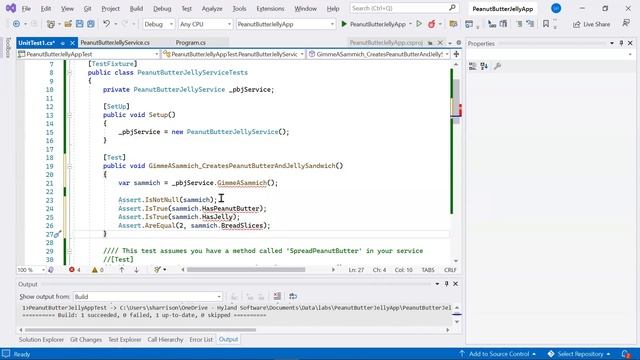The width and height of the screenshot is (640, 360).
Task: Click the Hot Reload flame icon
Action: 431,24
